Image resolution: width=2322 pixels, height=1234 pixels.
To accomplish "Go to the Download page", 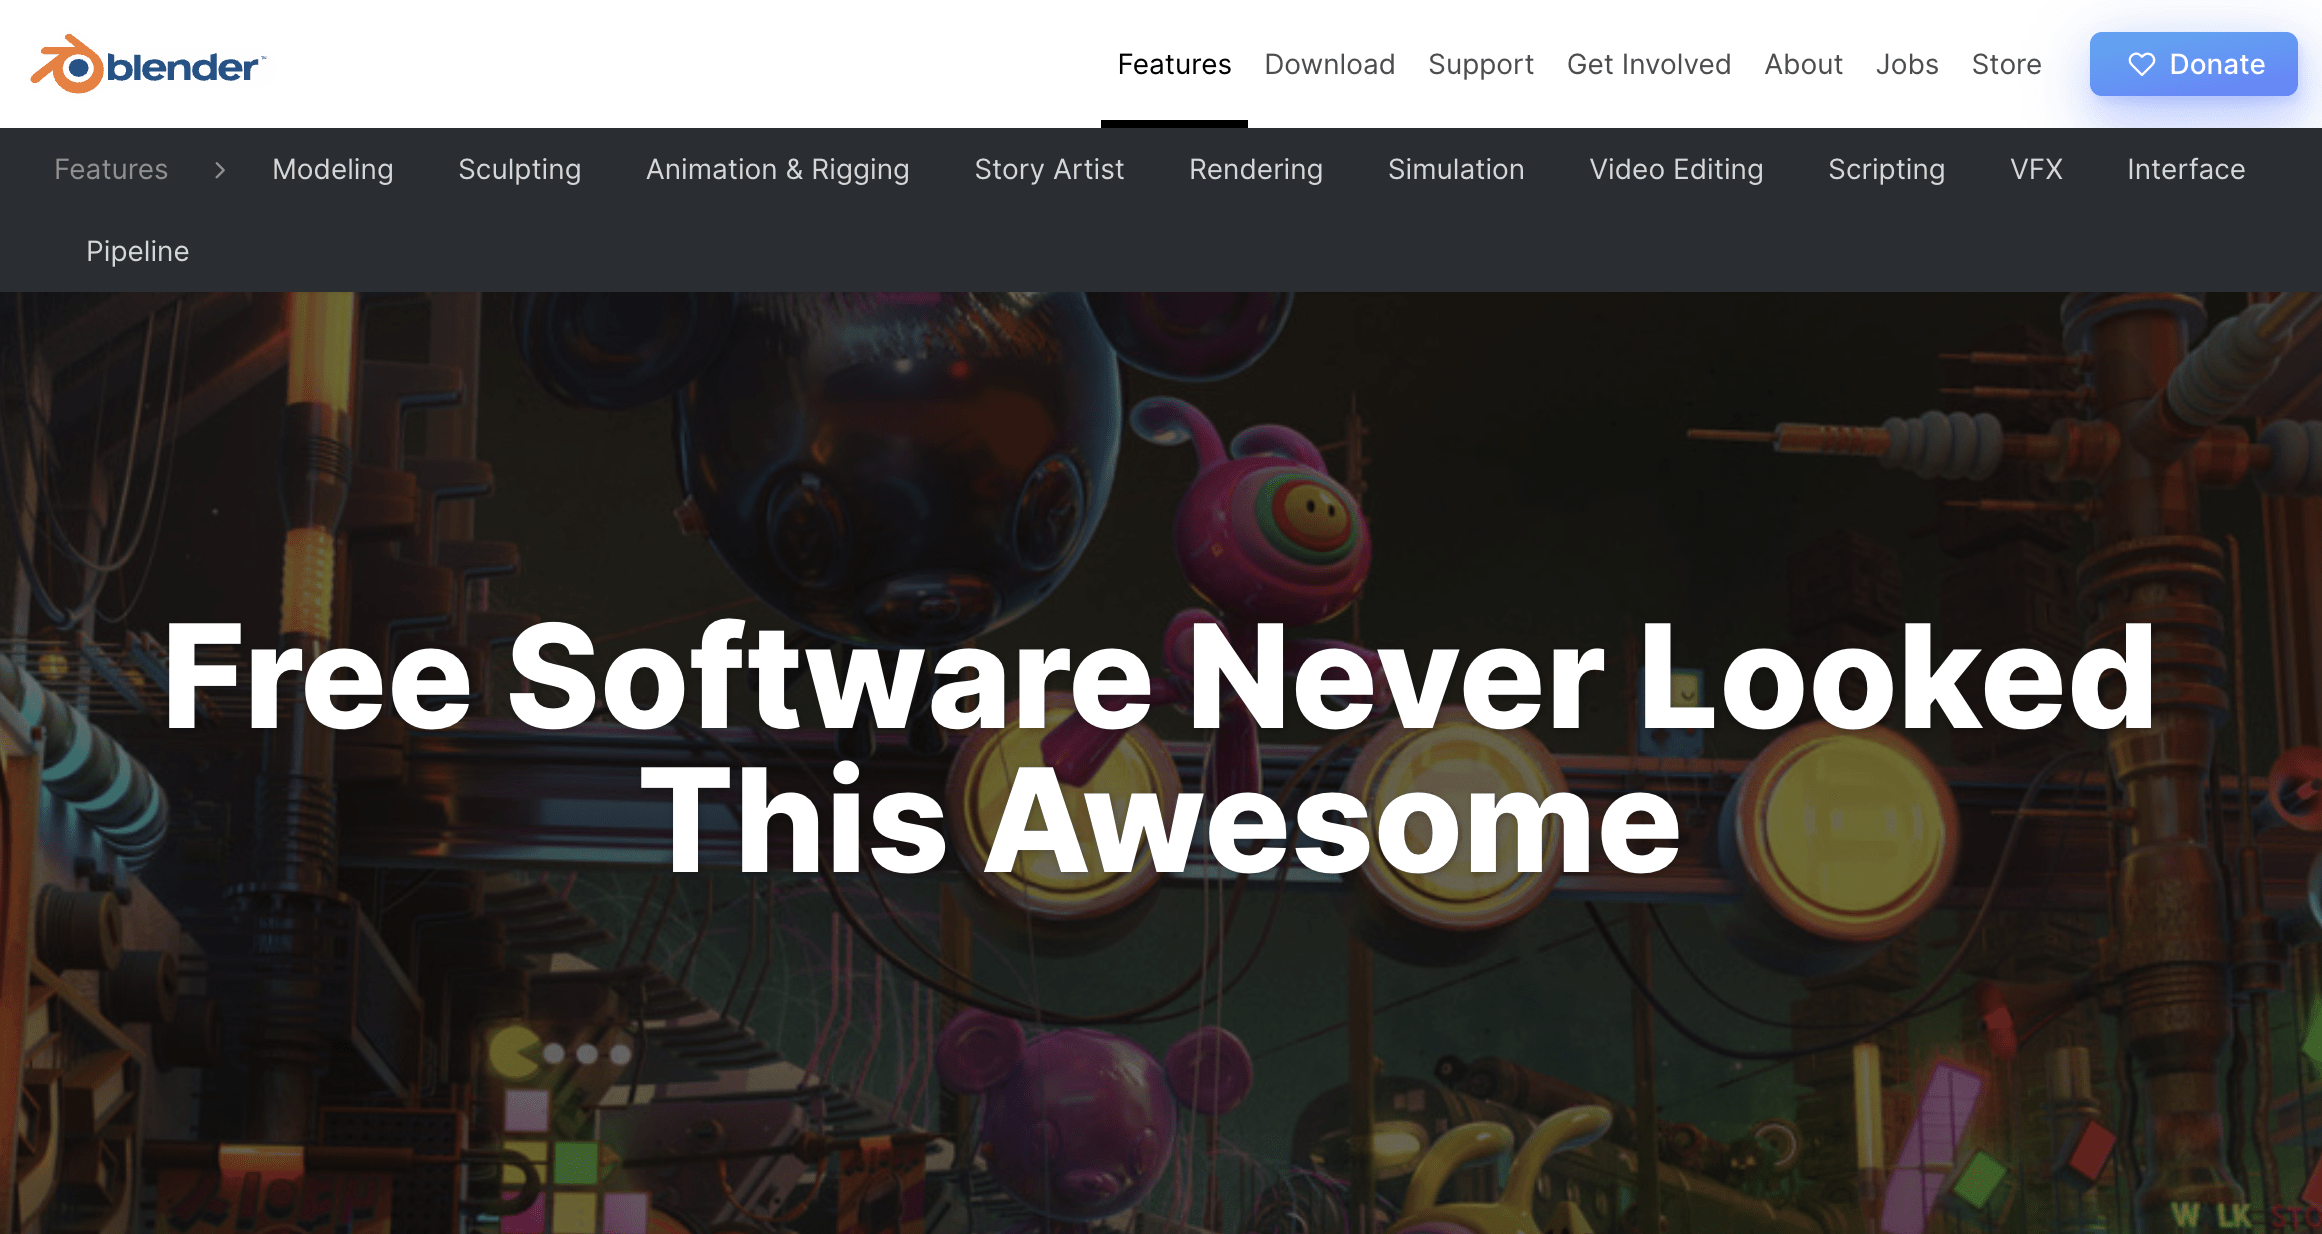I will pyautogui.click(x=1329, y=64).
